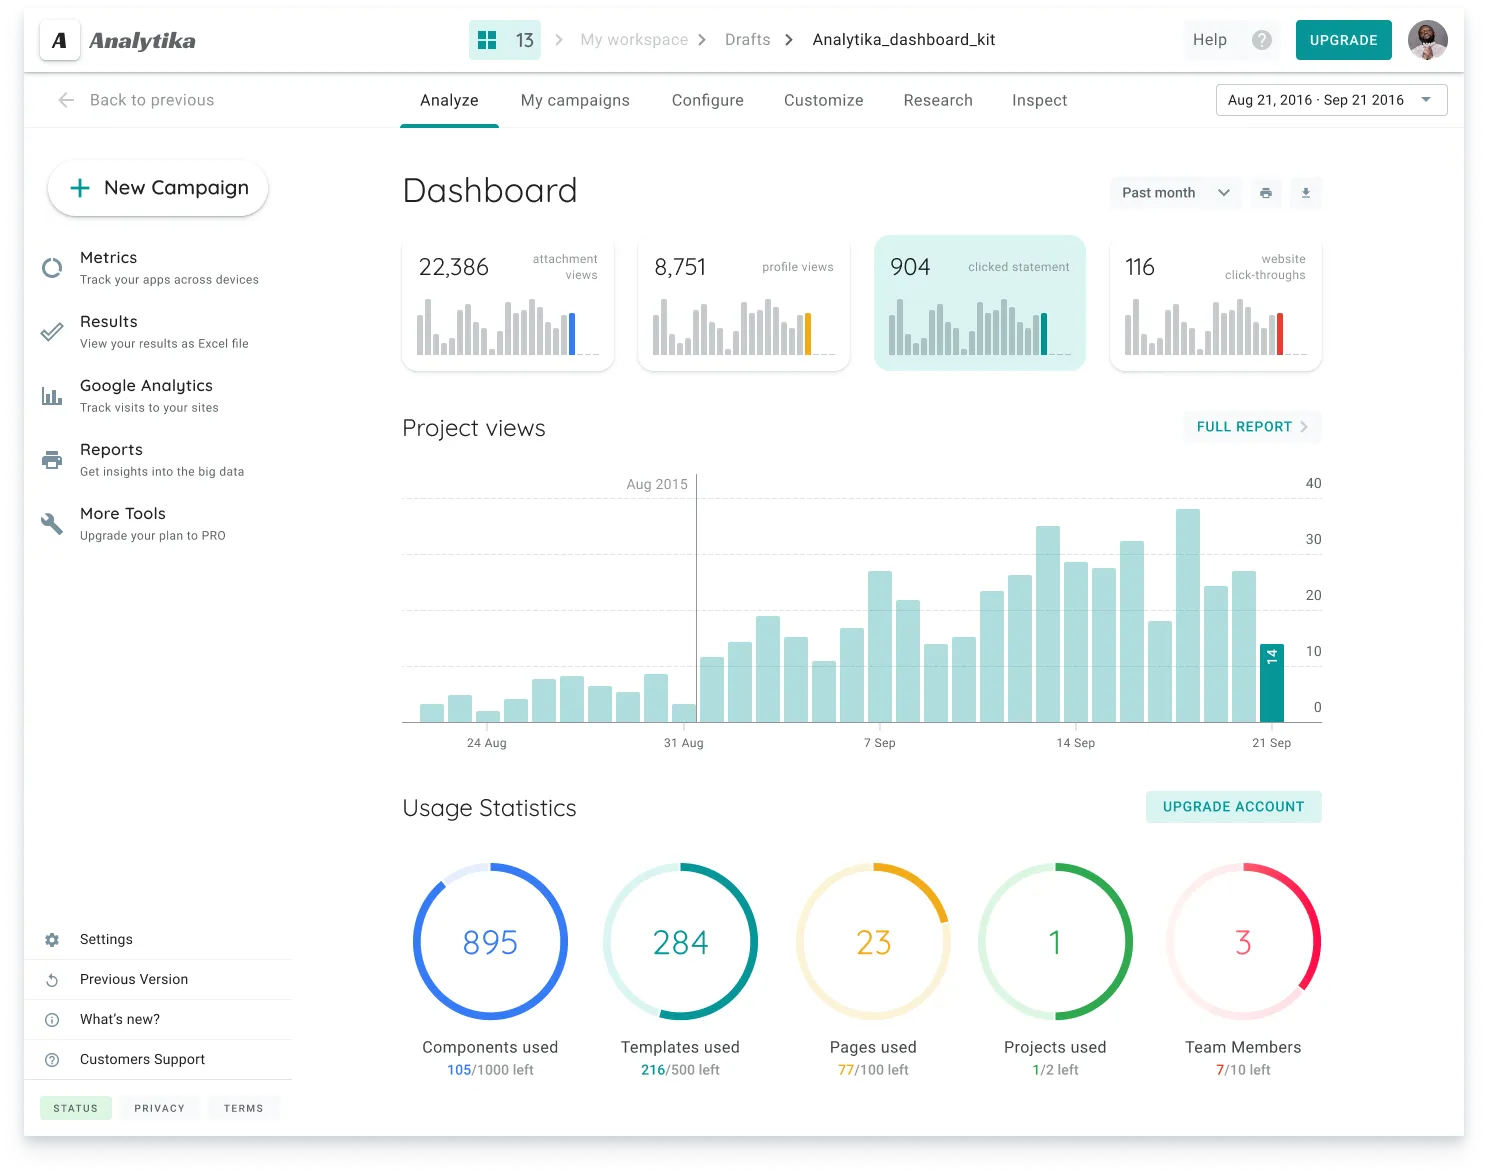1488x1176 pixels.
Task: Open More Tools wrench icon
Action: (x=51, y=523)
